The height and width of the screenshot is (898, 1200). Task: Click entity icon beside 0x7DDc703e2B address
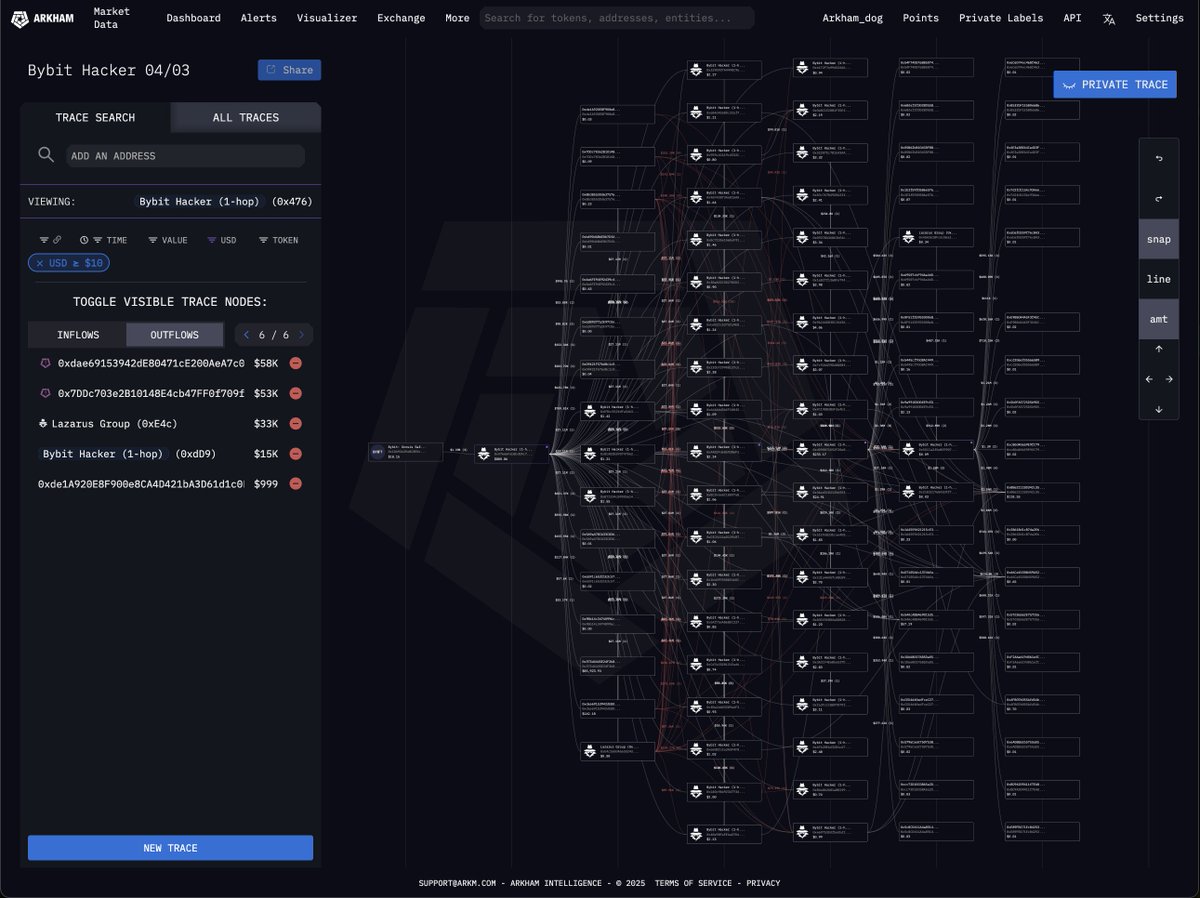[x=44, y=394]
